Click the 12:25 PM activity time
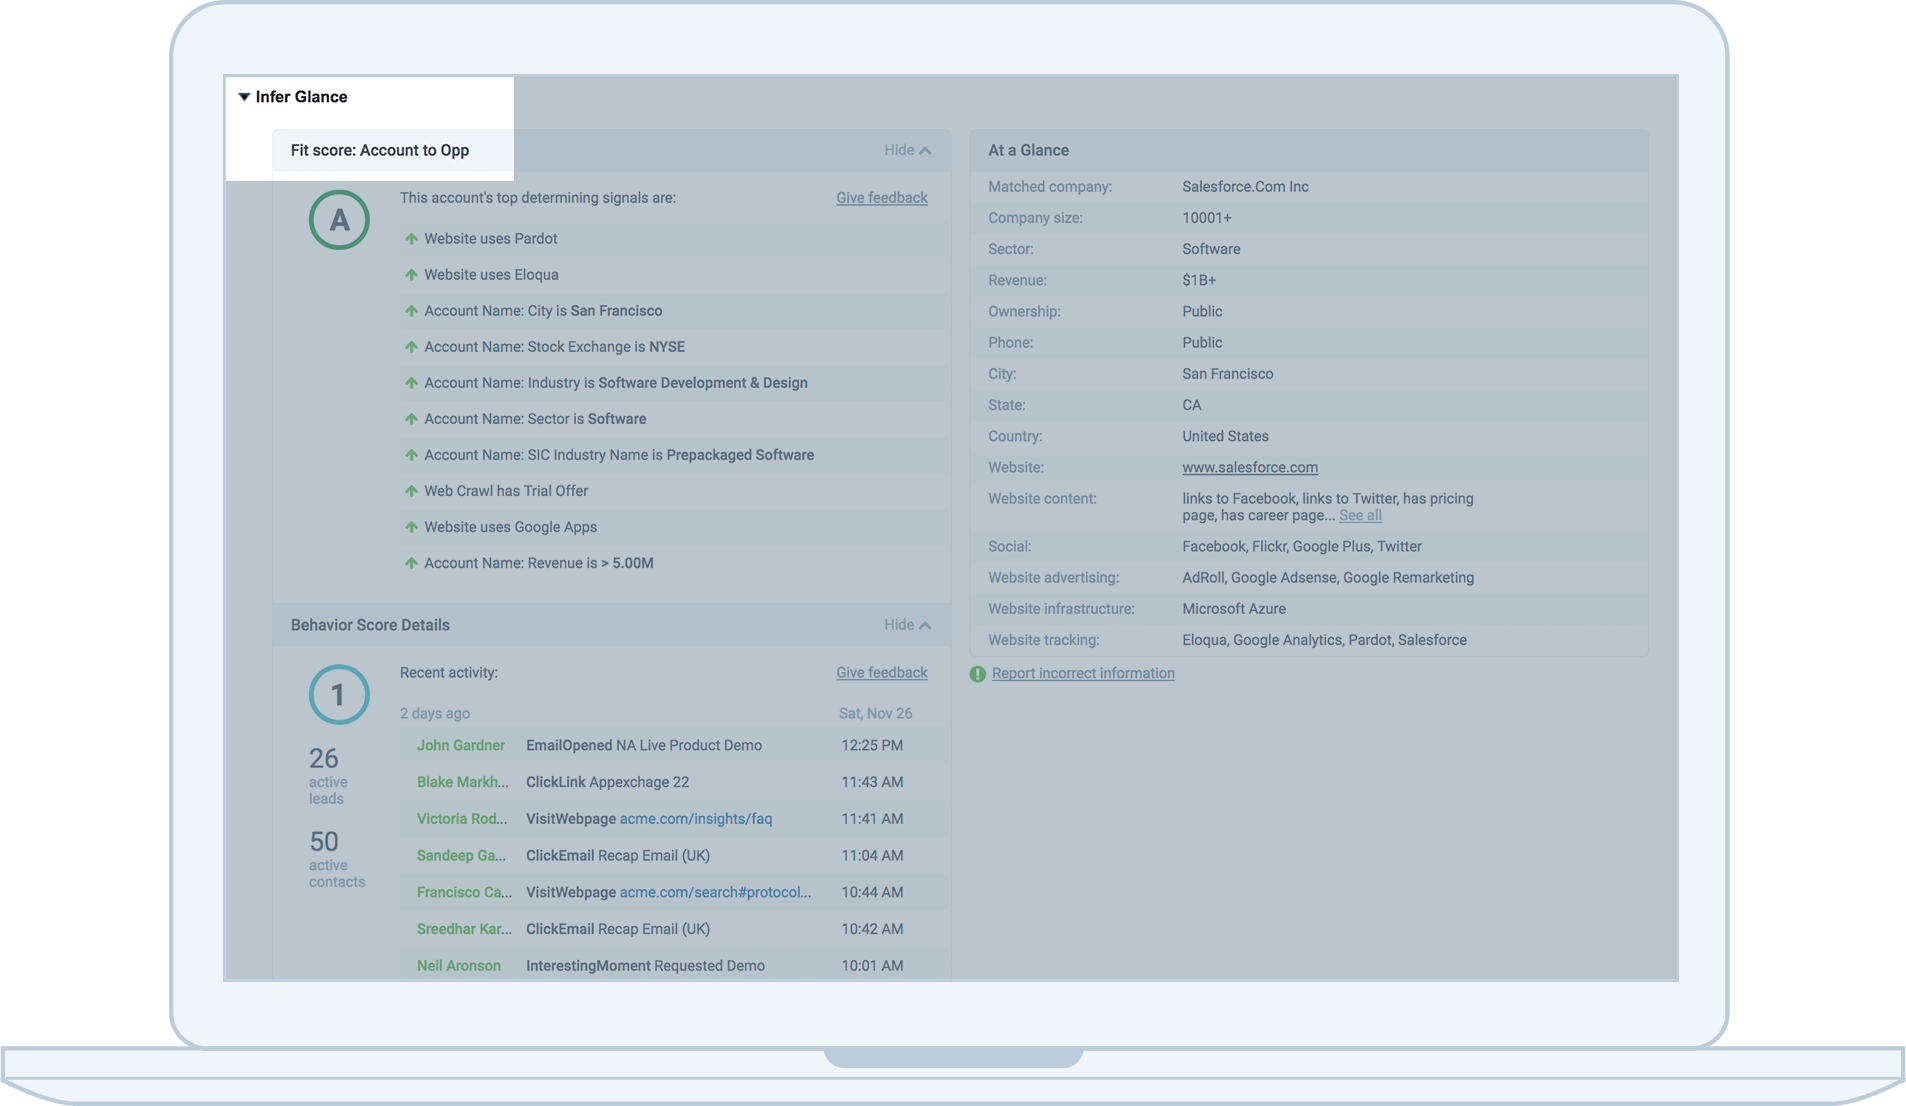Image resolution: width=1906 pixels, height=1106 pixels. [x=872, y=745]
